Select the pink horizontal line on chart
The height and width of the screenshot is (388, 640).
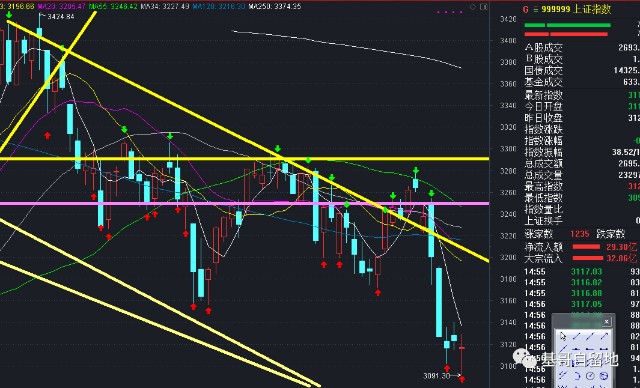point(244,203)
